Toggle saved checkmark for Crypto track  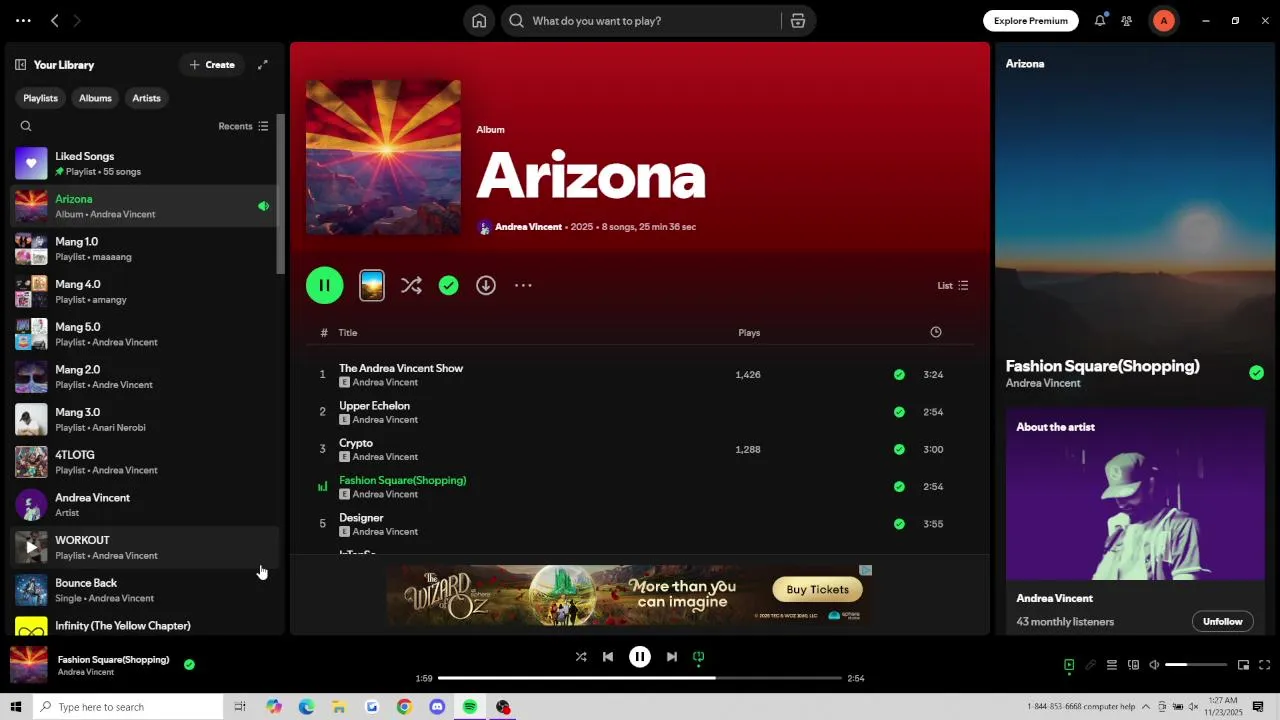click(899, 450)
